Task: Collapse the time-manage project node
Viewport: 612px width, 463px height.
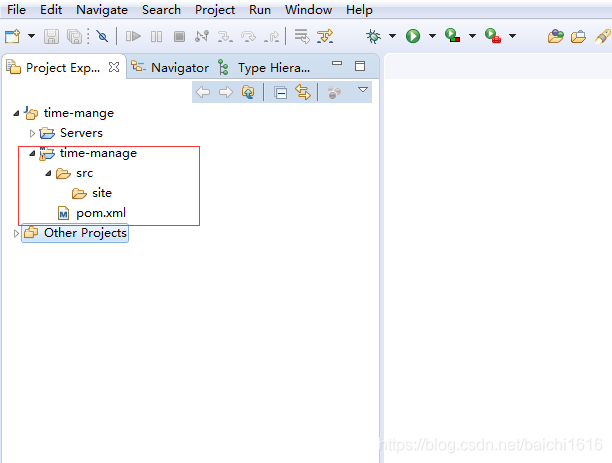Action: coord(32,153)
